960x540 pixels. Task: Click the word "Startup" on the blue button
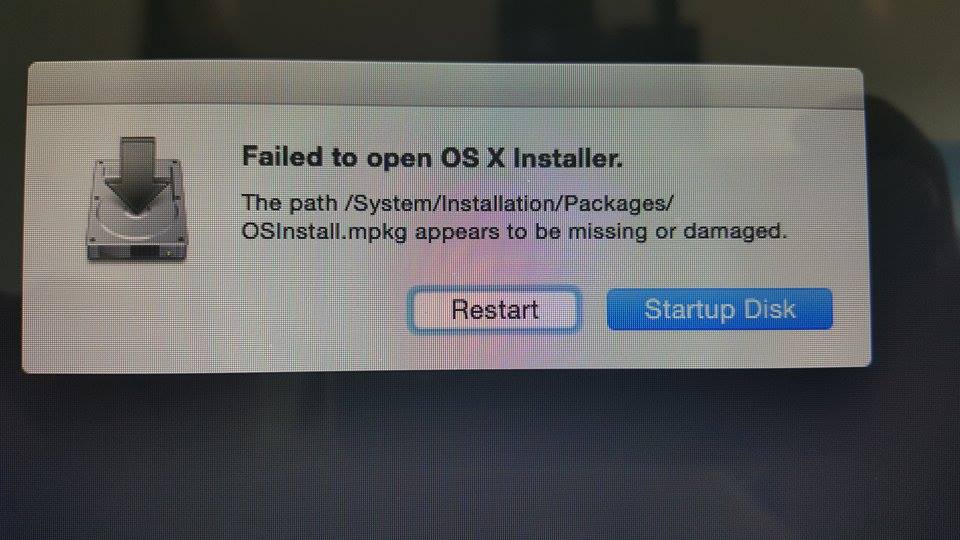click(689, 310)
